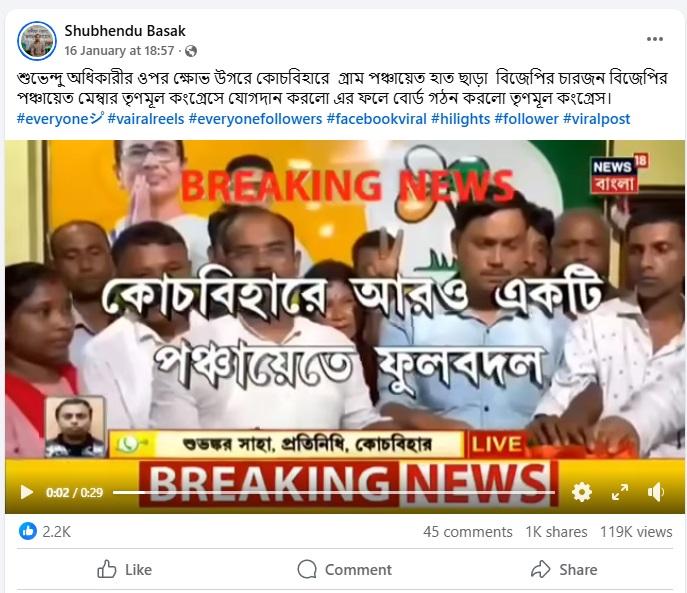Open the 45 comments list
The image size is (687, 593).
click(x=467, y=532)
